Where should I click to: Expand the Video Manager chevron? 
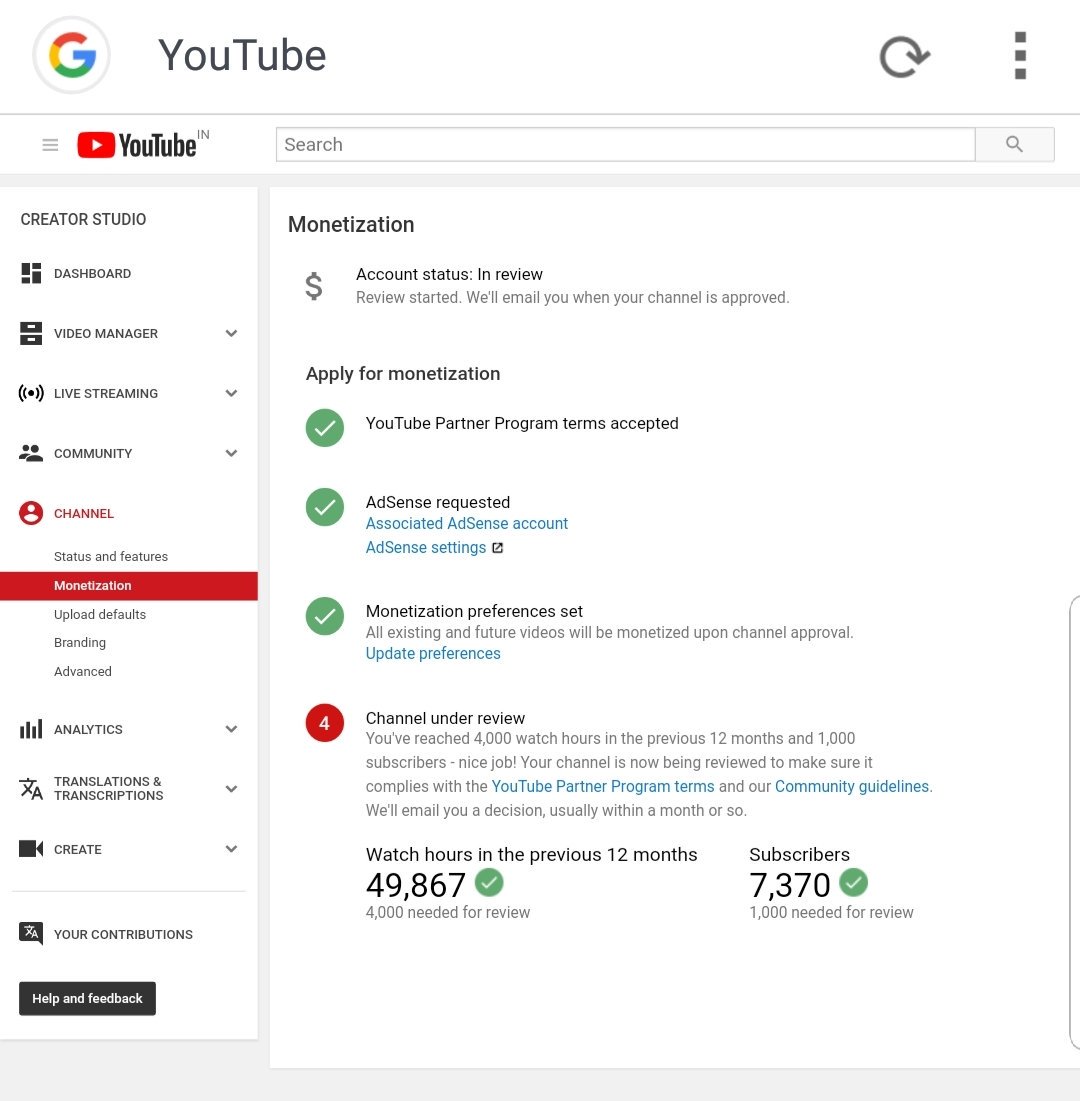click(231, 334)
